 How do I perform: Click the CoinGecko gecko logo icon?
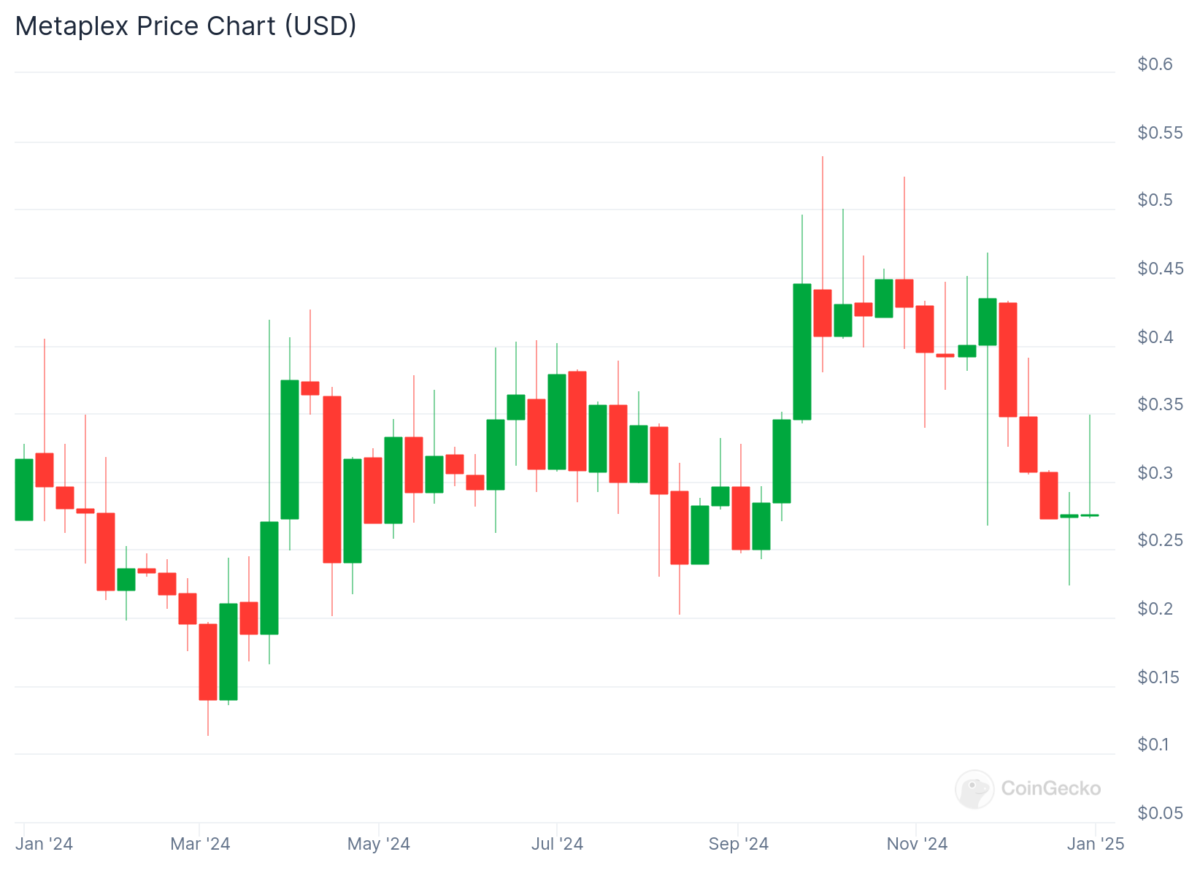point(973,788)
